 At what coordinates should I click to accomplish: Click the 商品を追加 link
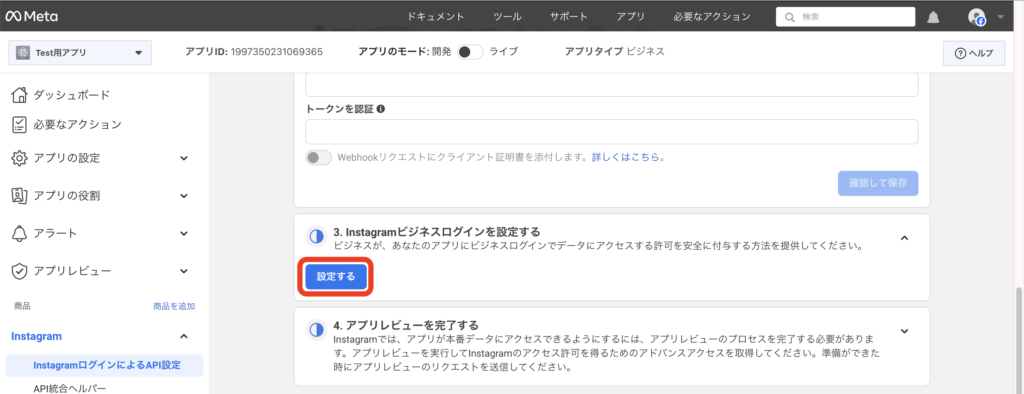pyautogui.click(x=174, y=306)
